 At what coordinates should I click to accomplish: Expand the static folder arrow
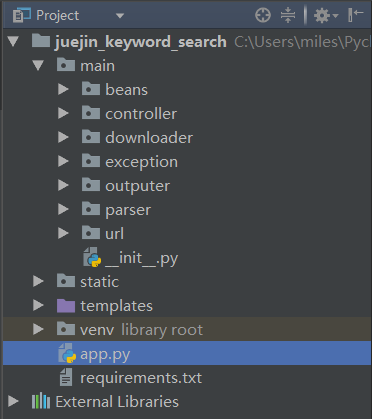[x=38, y=281]
